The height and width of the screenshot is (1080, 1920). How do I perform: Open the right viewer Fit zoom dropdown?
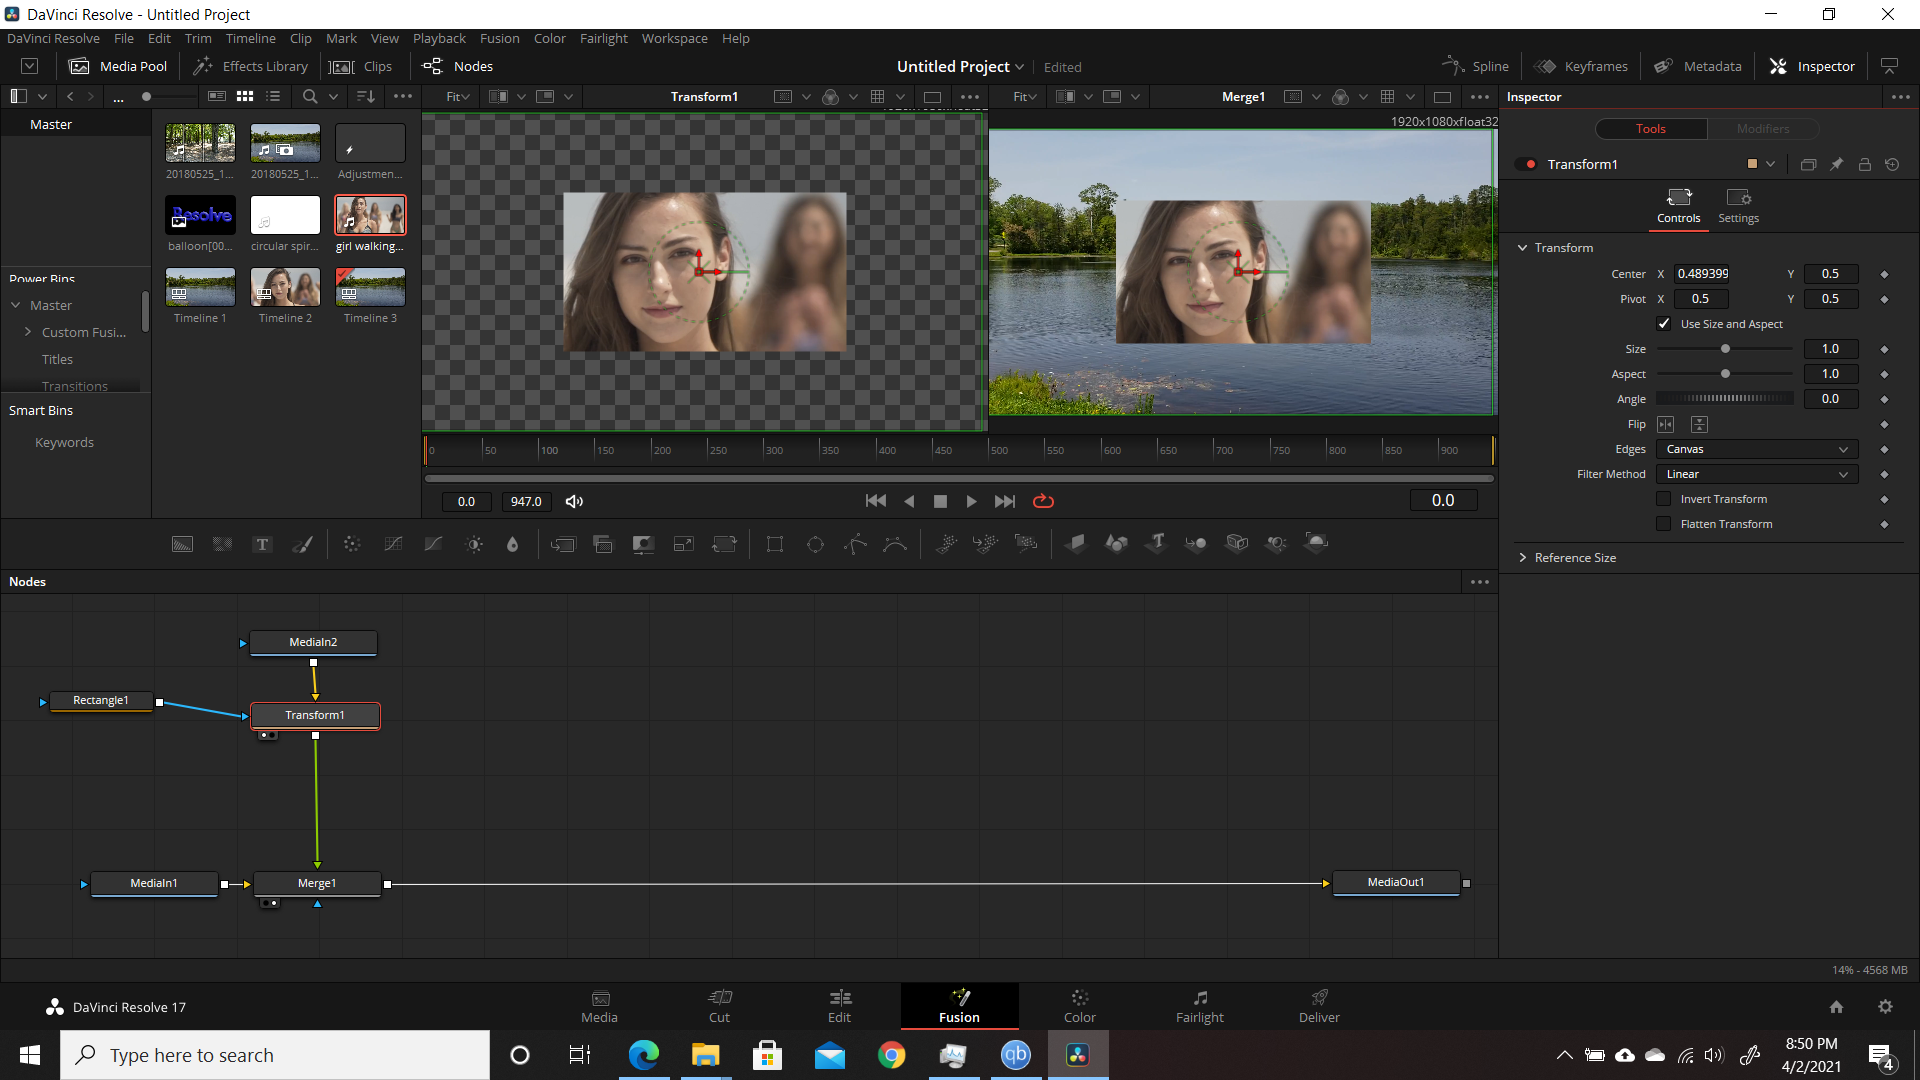coord(1025,97)
